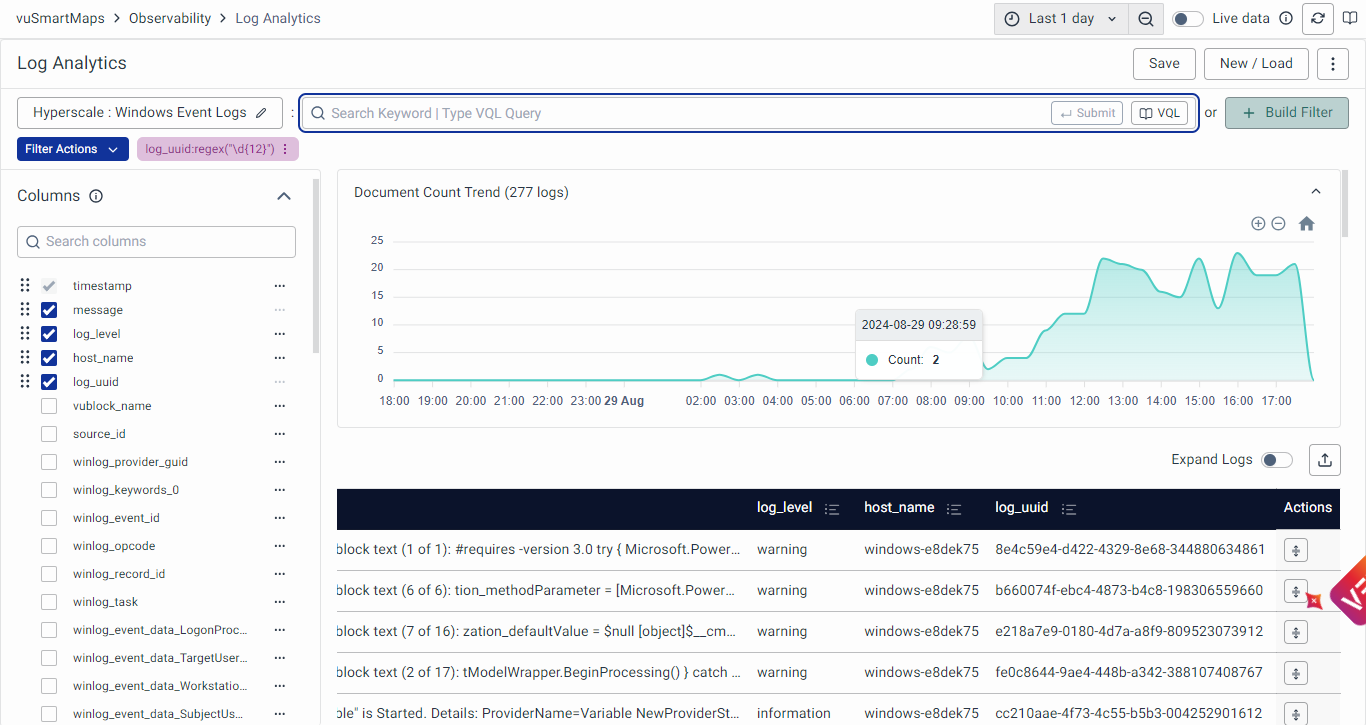Image resolution: width=1366 pixels, height=725 pixels.
Task: Open log_level column filter icon
Action: 832,509
